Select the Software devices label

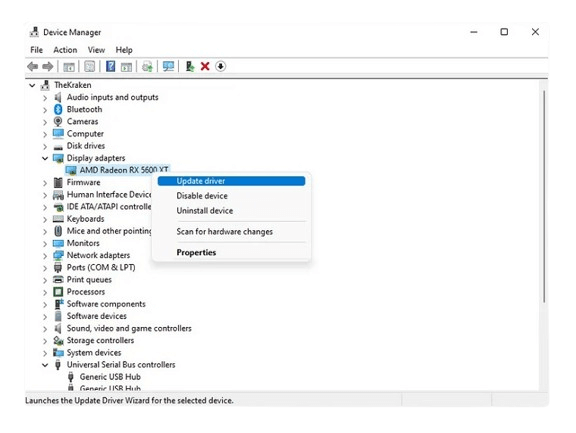point(97,316)
